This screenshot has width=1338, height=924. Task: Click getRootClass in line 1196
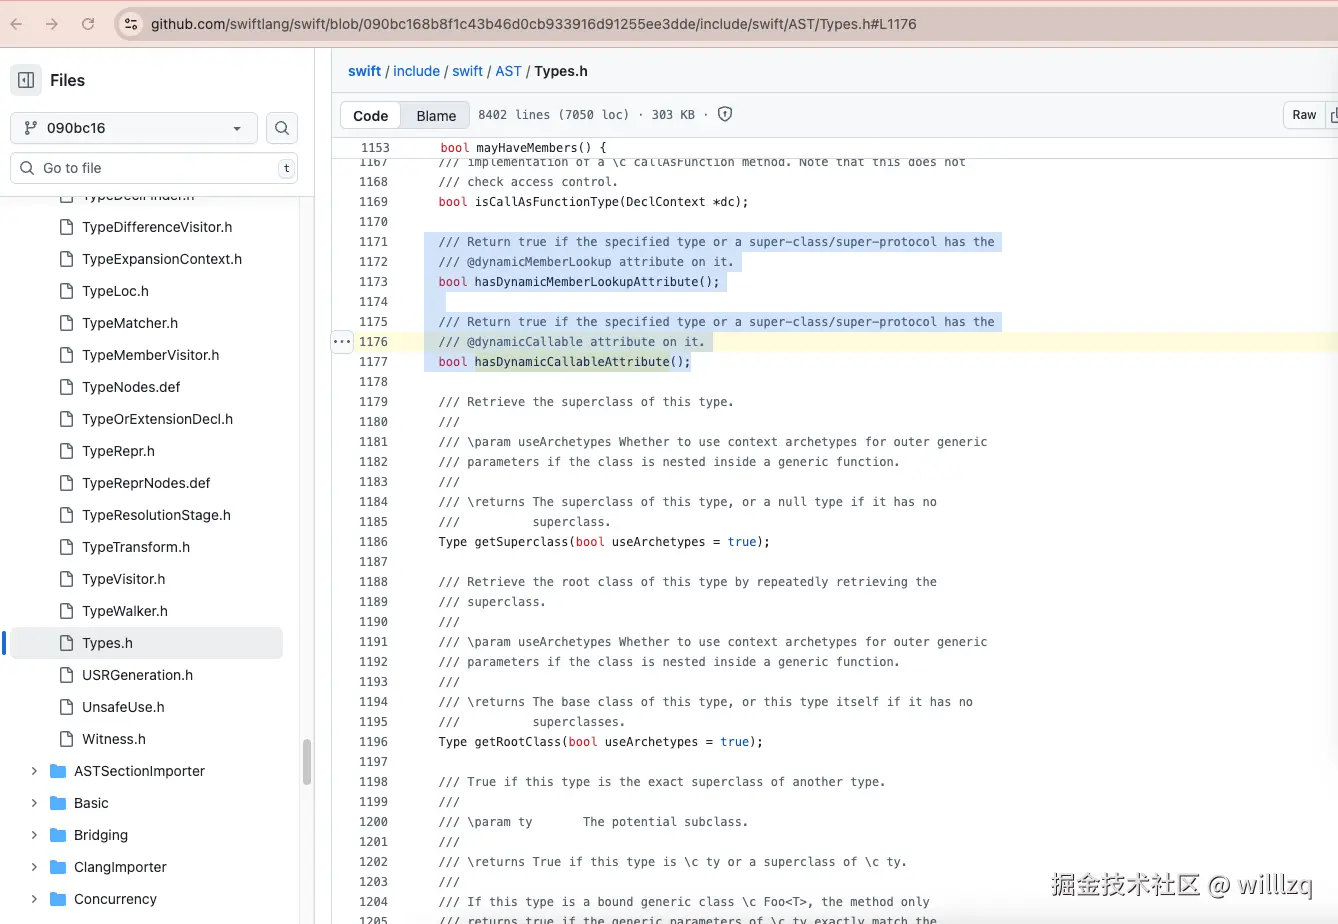coord(518,742)
